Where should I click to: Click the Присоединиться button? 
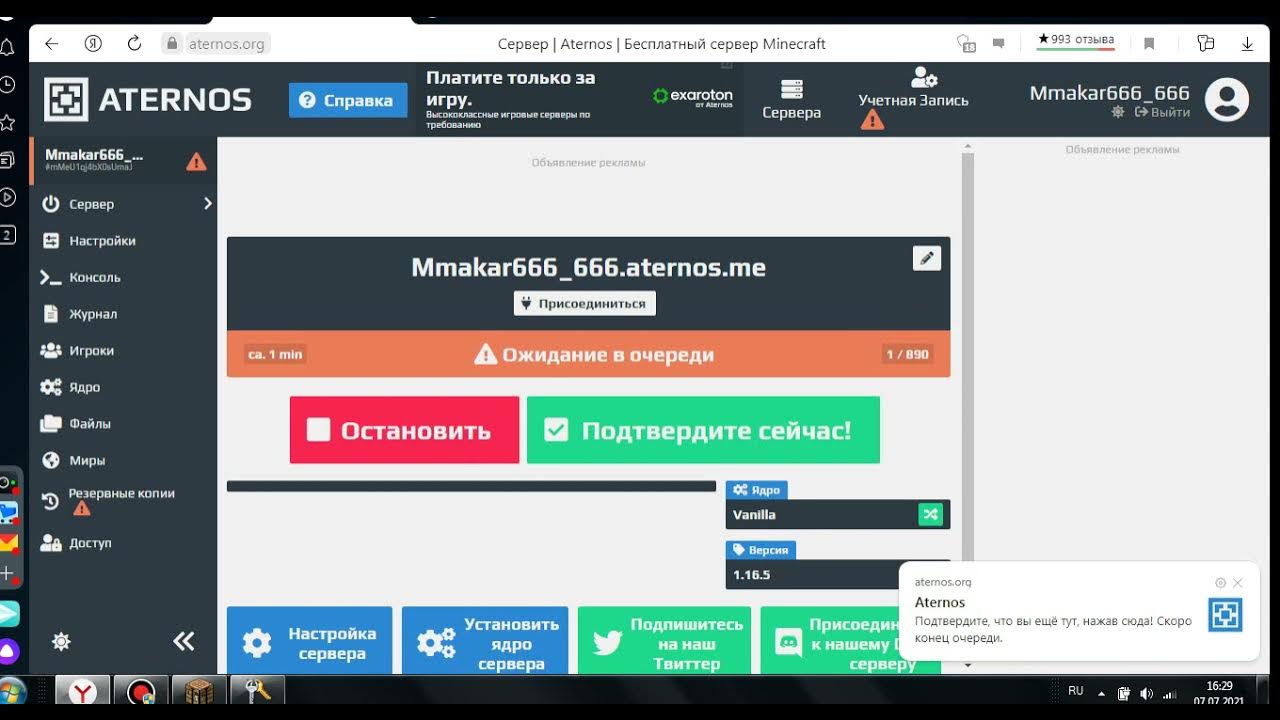tap(585, 303)
